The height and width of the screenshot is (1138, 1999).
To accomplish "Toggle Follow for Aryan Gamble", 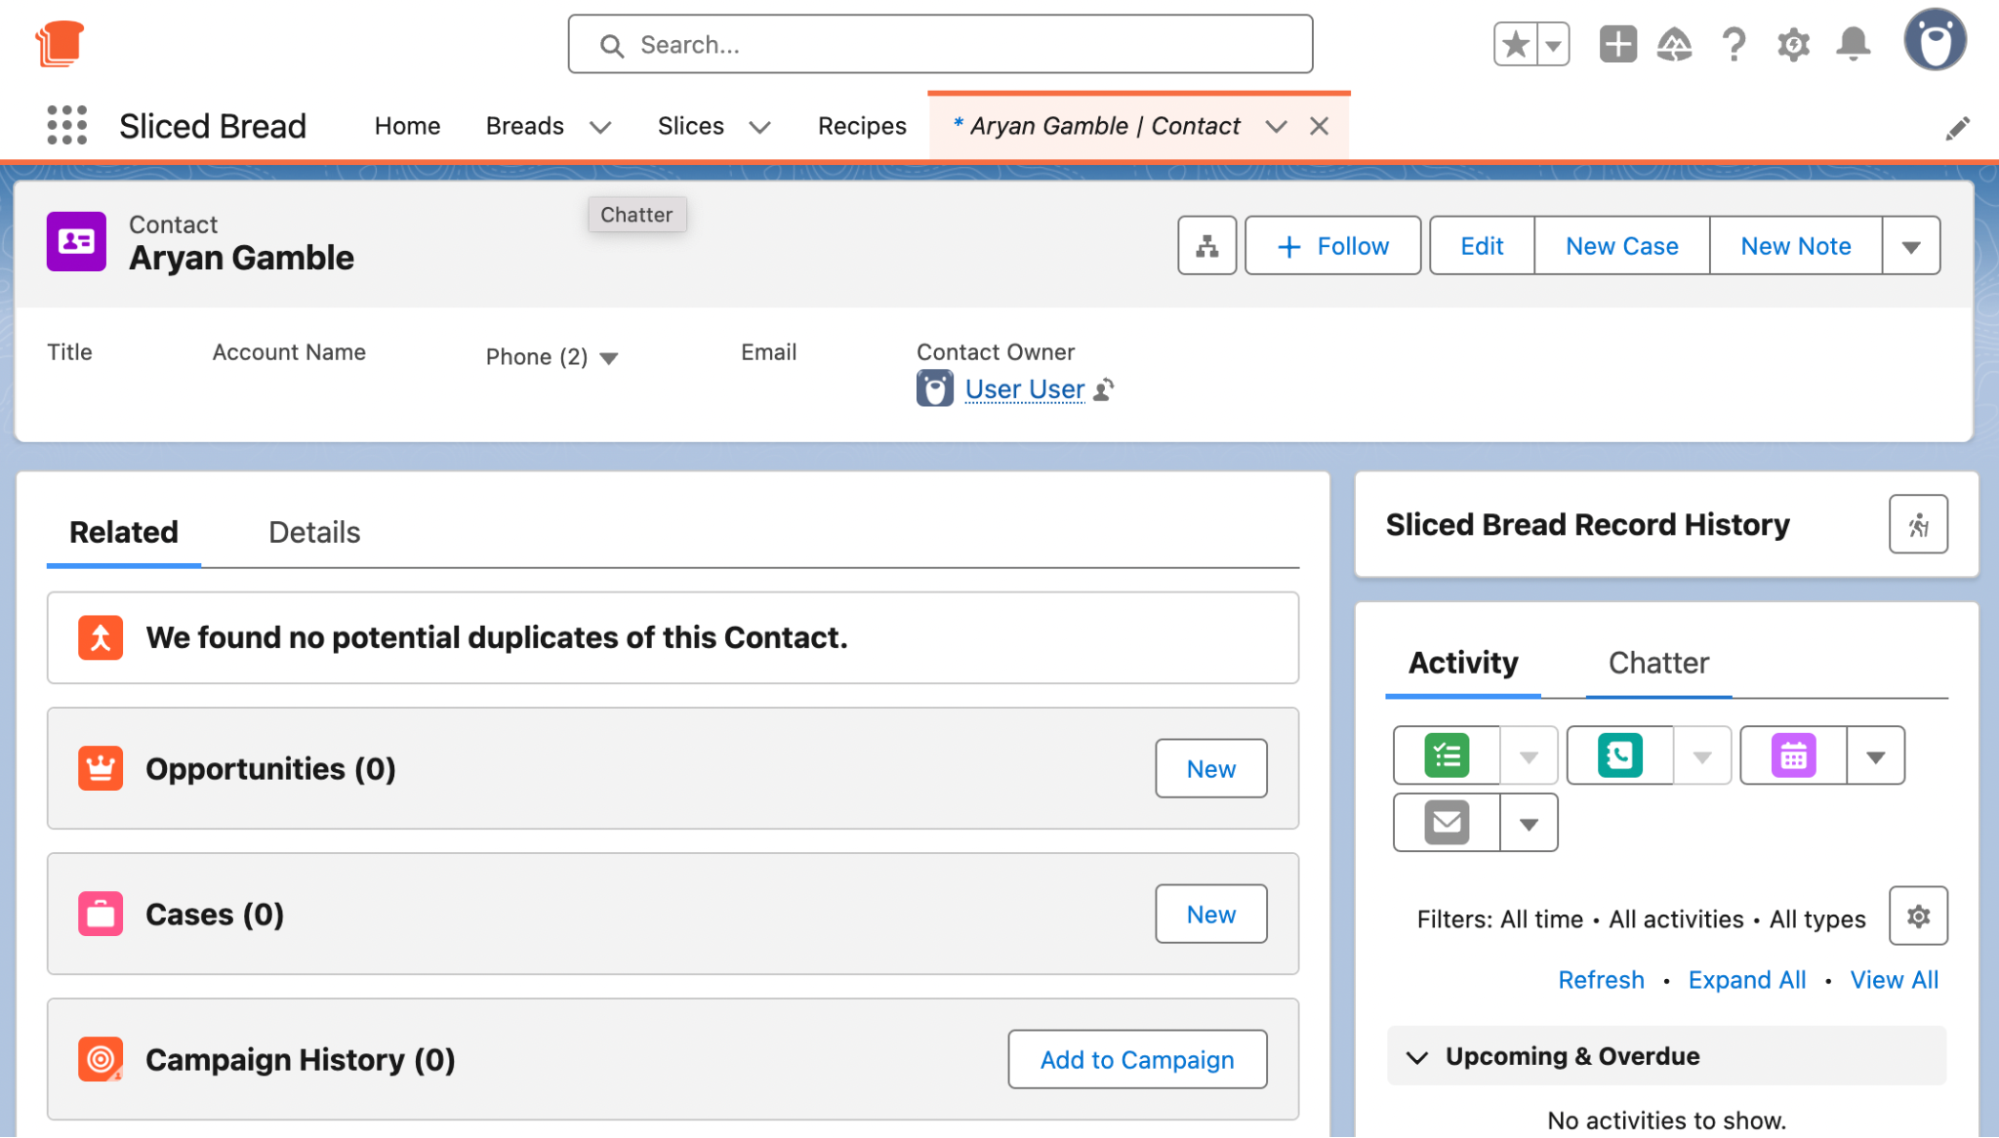I will click(x=1333, y=246).
